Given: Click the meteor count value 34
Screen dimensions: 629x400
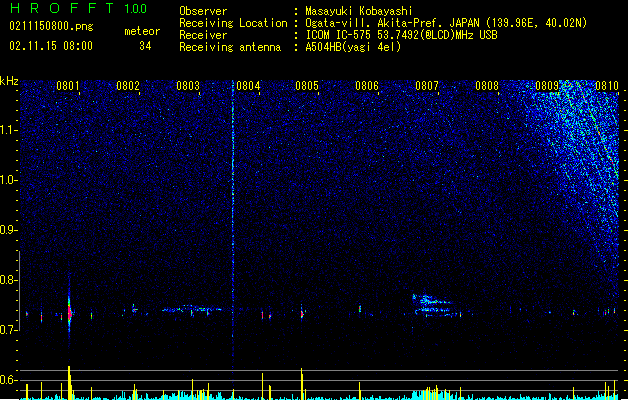Looking at the screenshot, I should (145, 46).
